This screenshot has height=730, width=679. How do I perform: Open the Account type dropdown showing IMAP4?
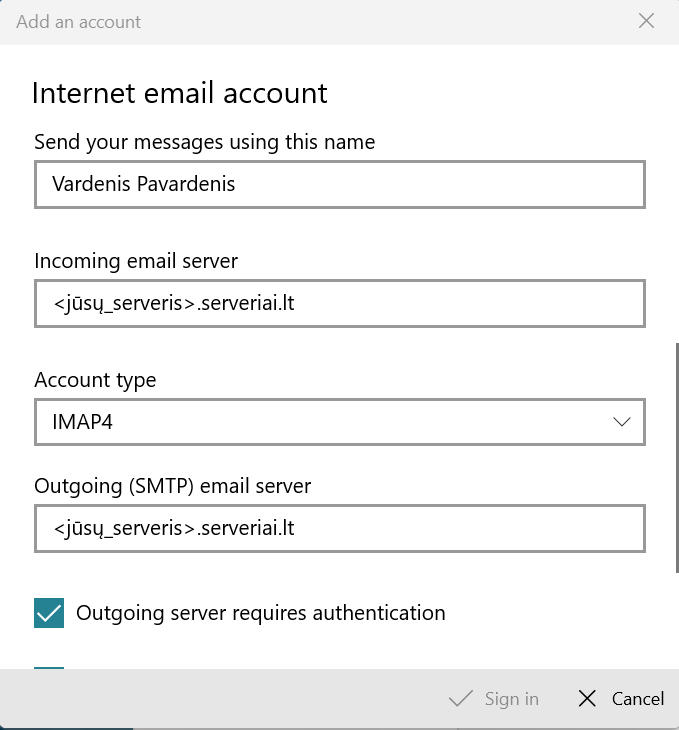[x=338, y=422]
